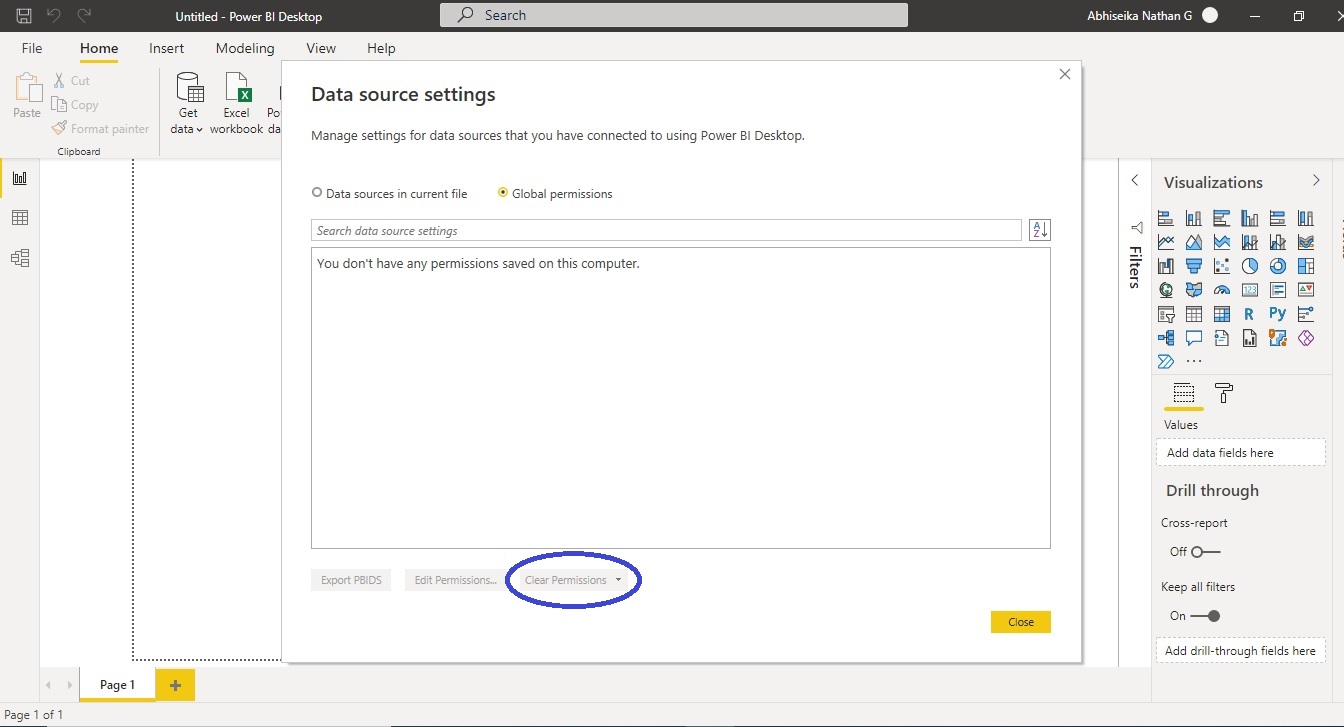Select the decomposition tree visual

(x=1165, y=338)
